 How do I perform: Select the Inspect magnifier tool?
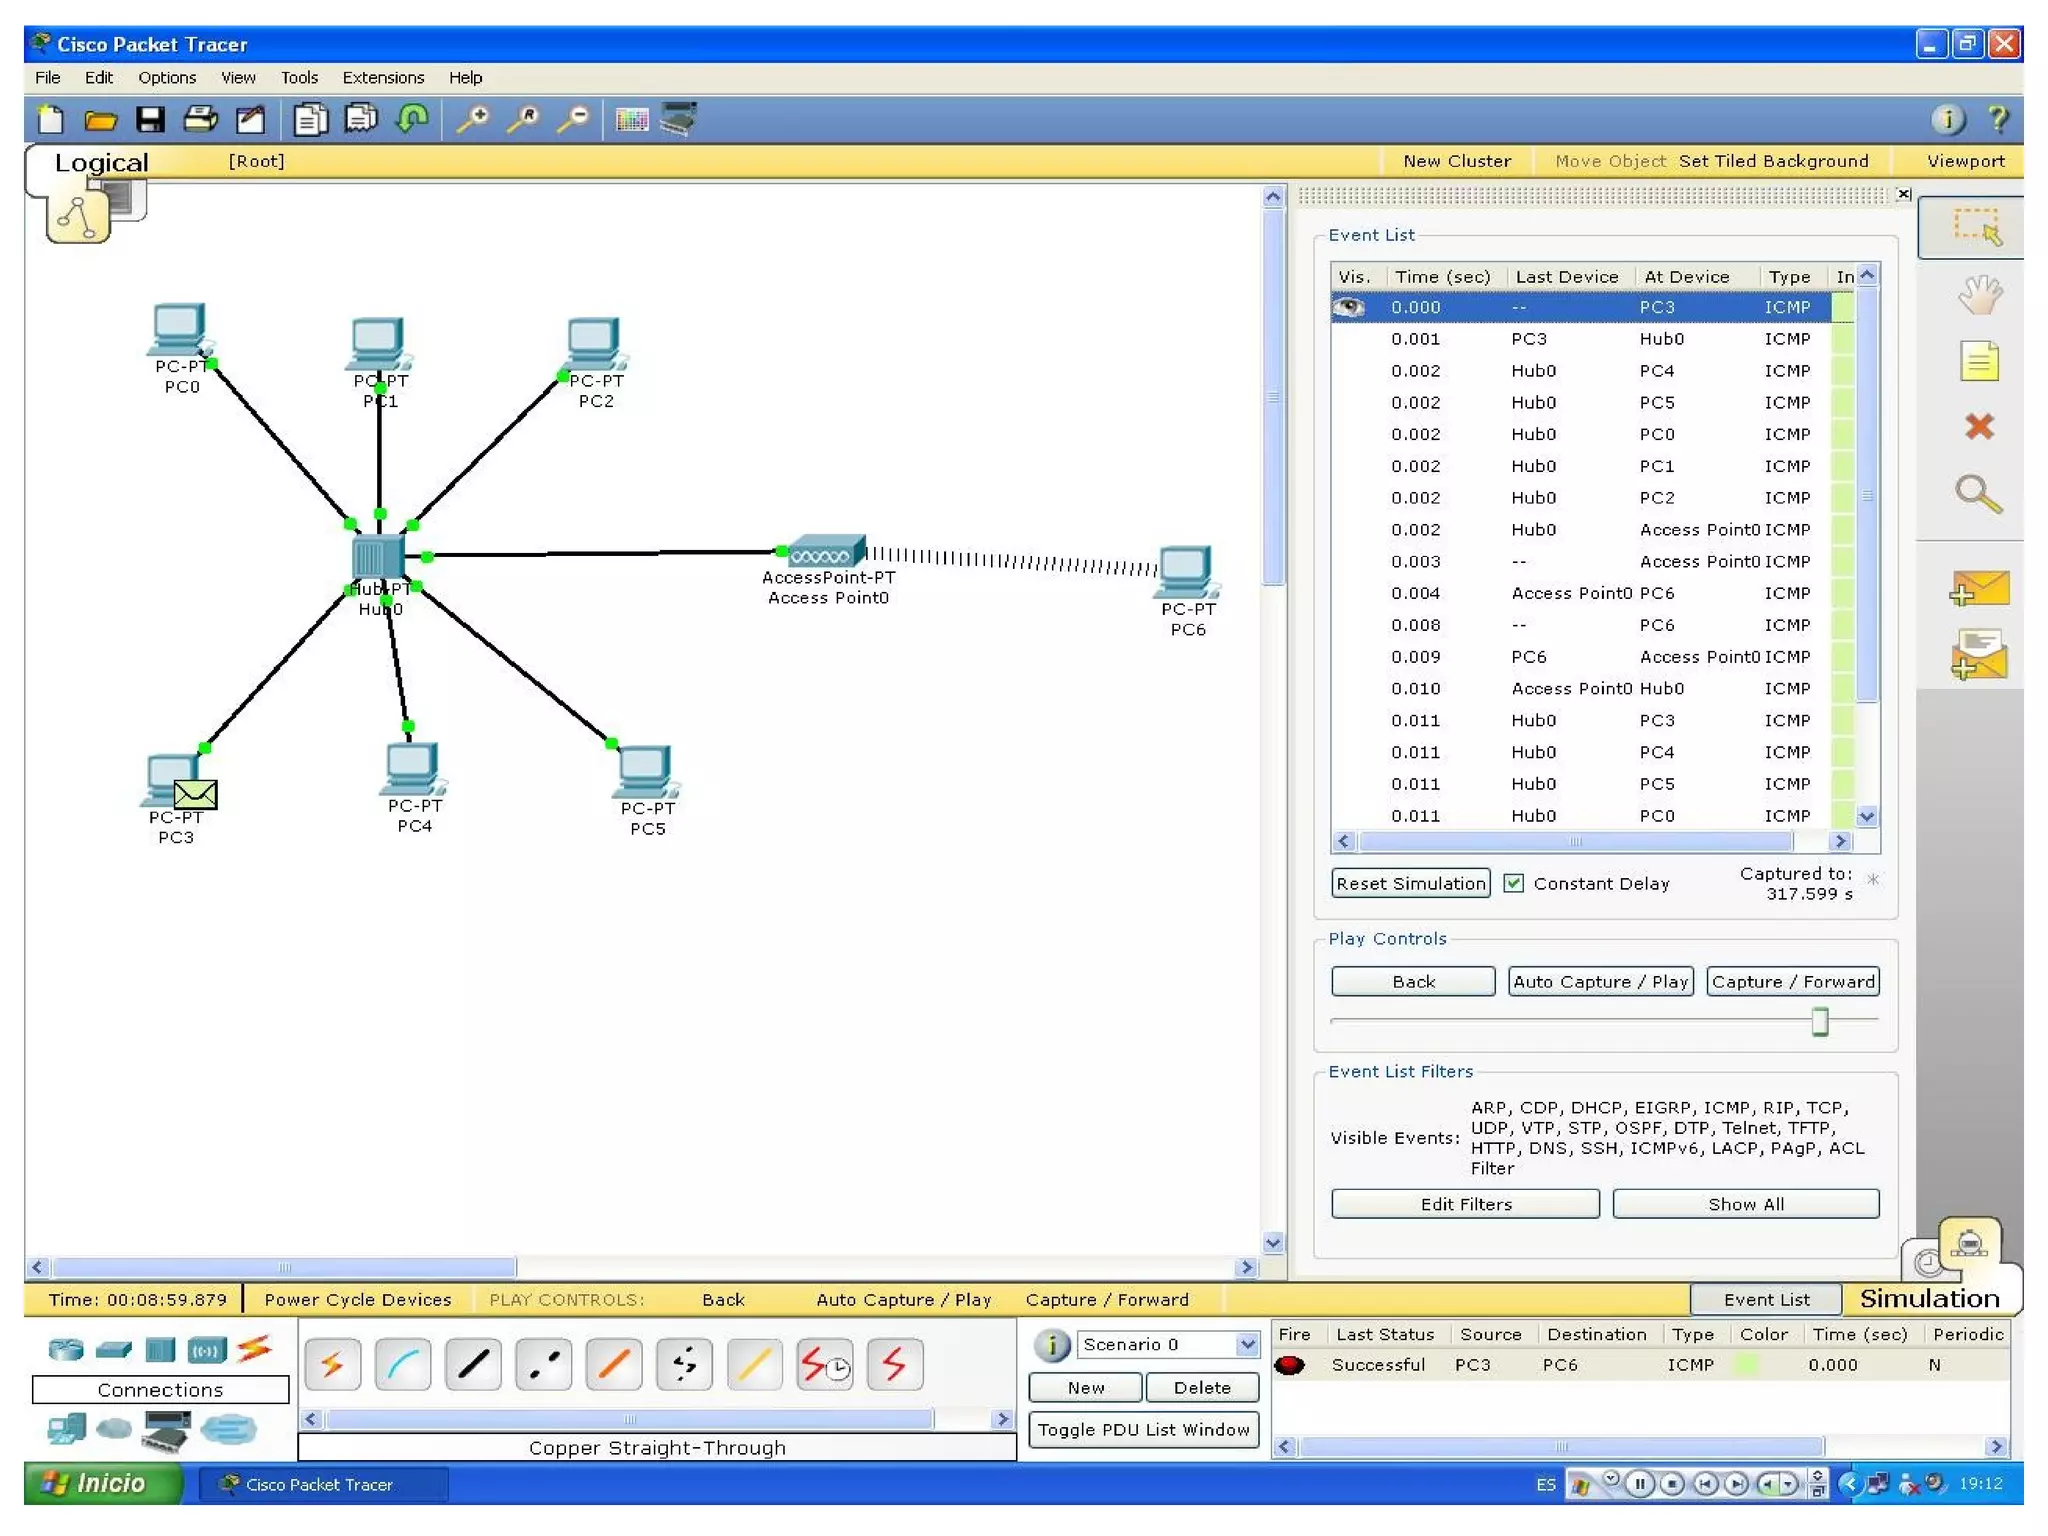point(1978,494)
